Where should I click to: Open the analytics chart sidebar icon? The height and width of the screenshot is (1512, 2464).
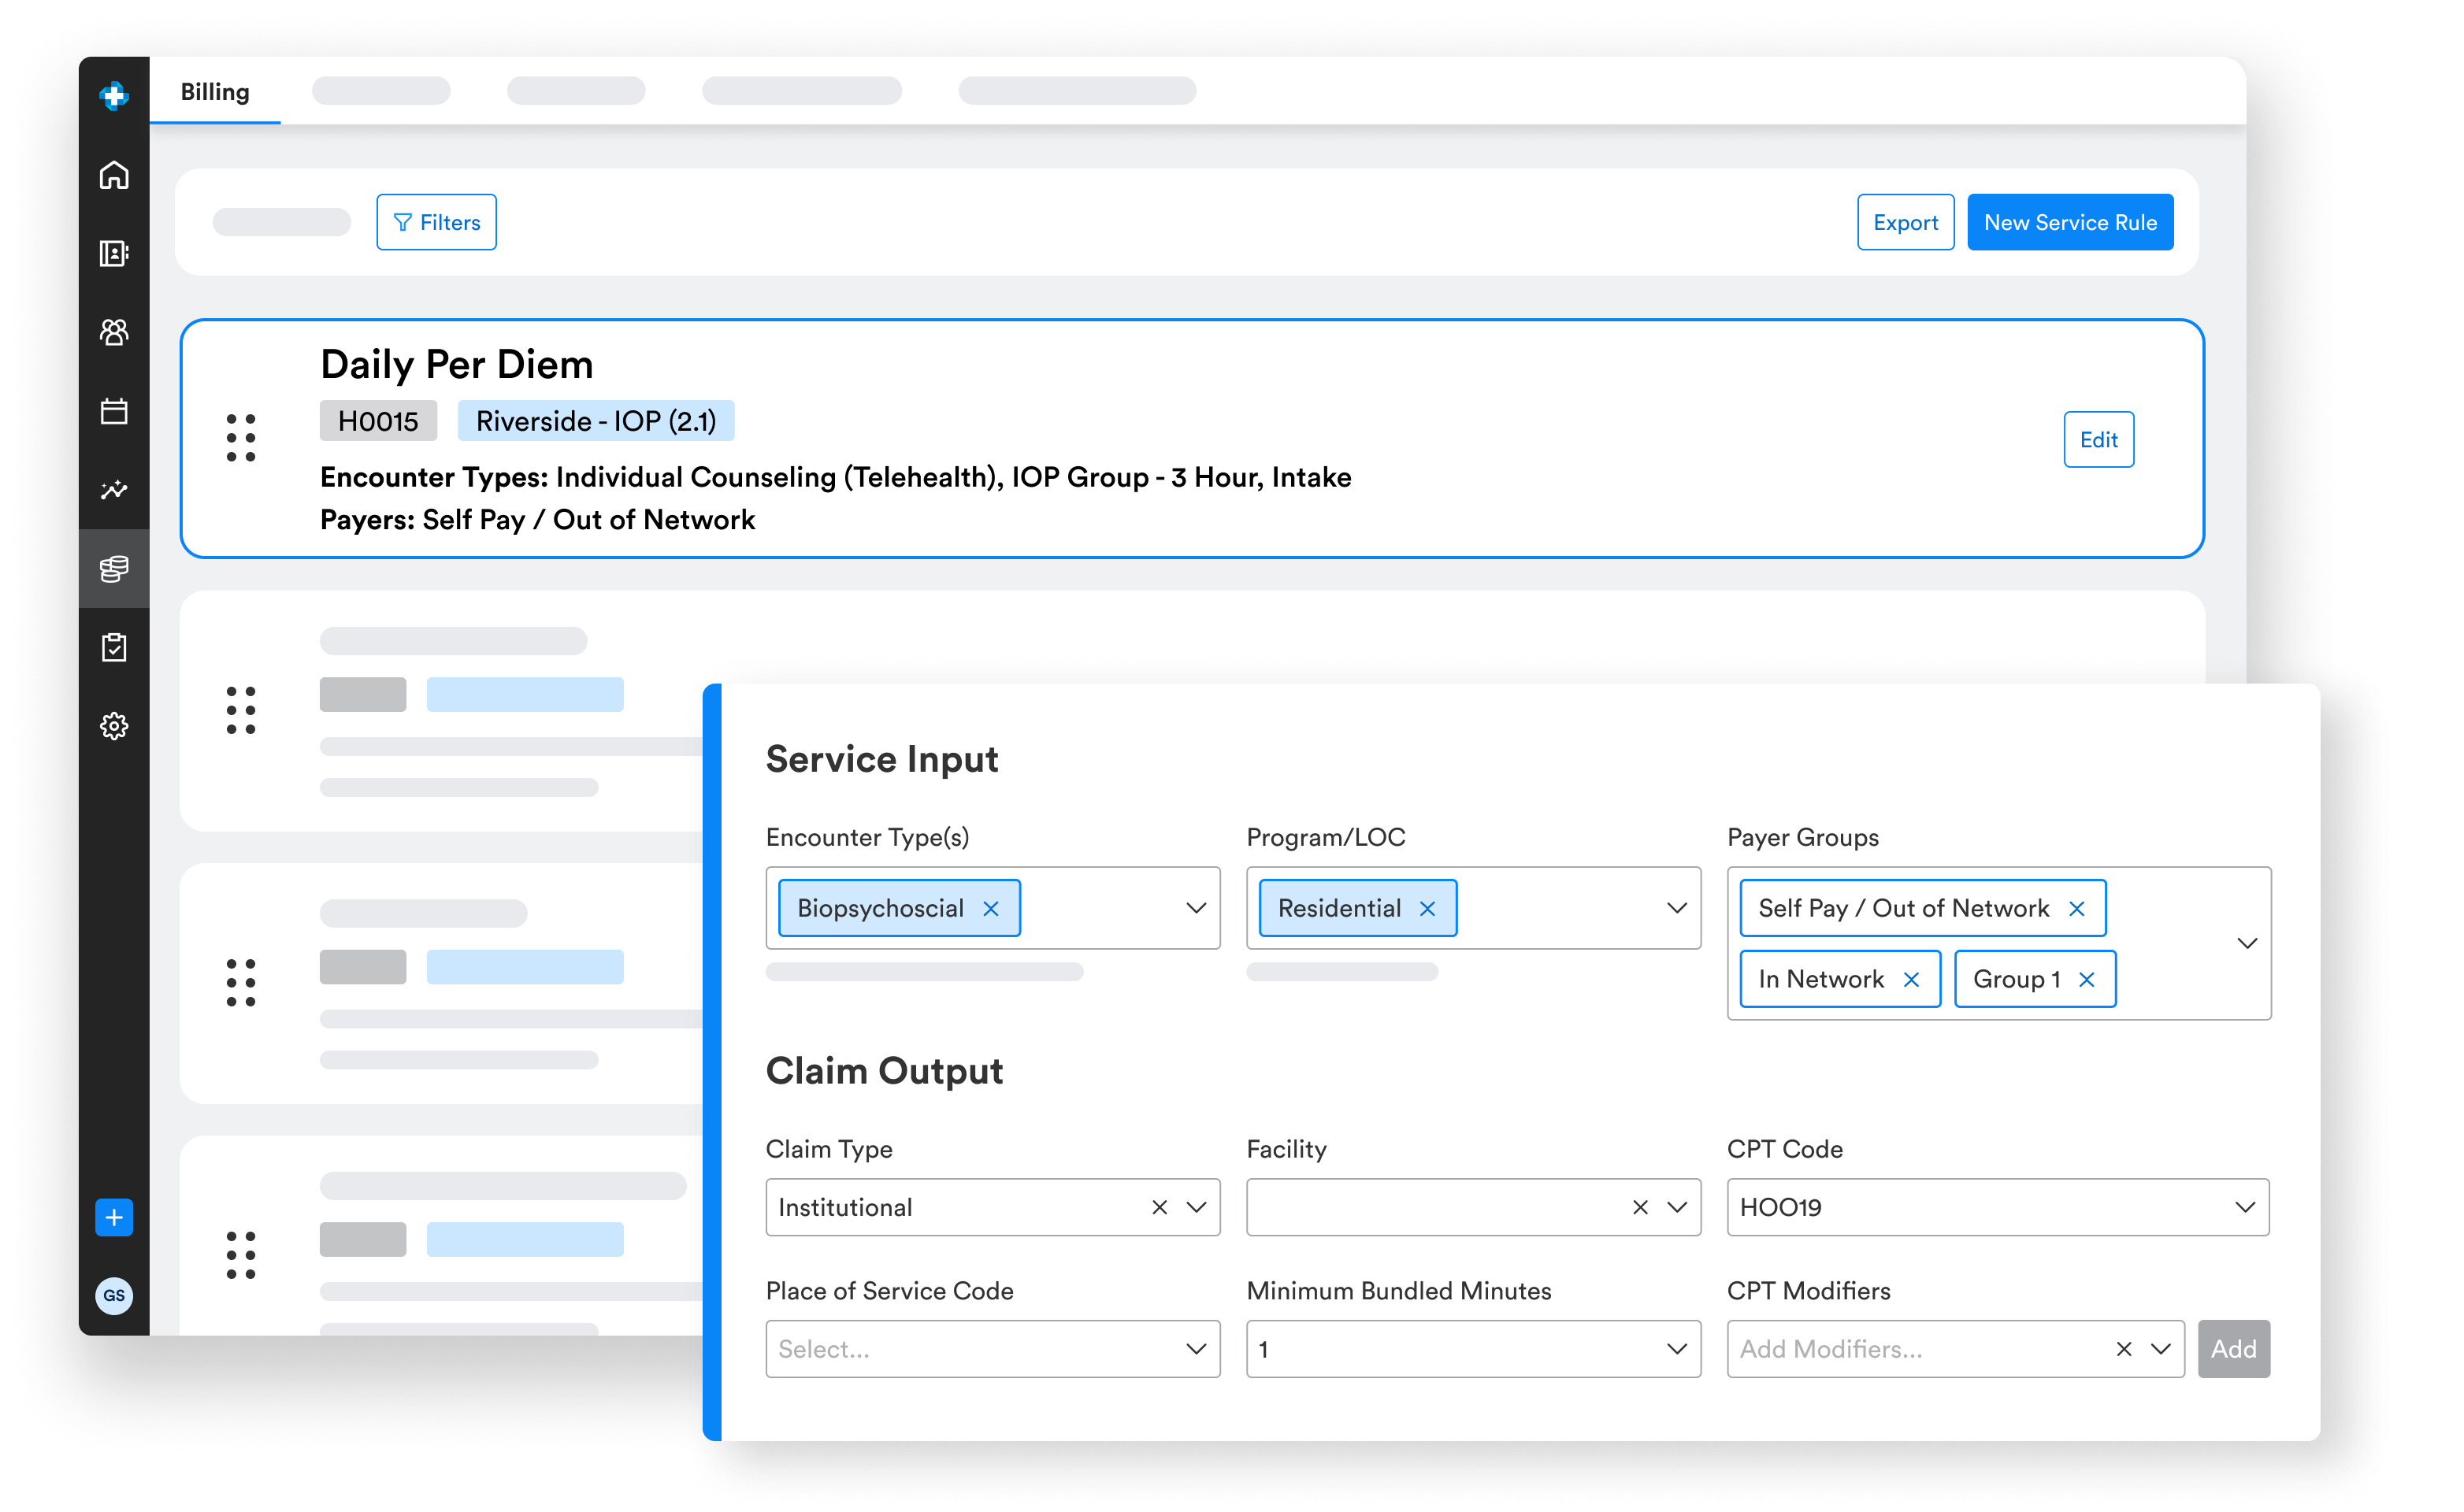114,489
